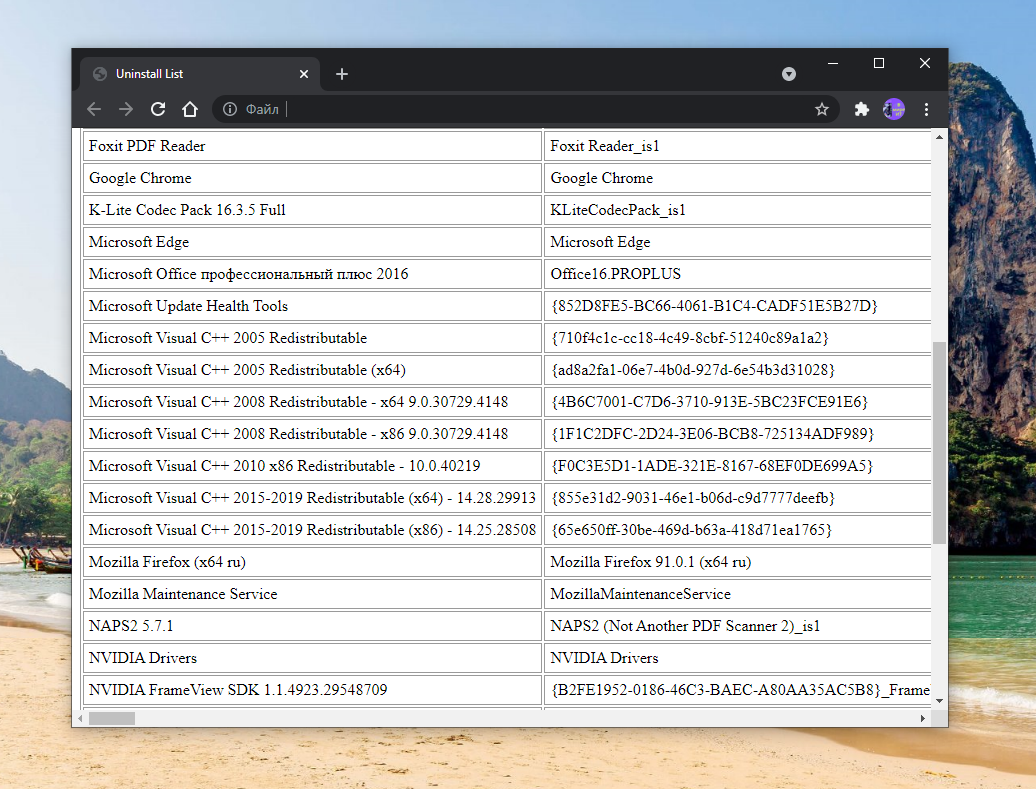Minimize the Chrome window
The height and width of the screenshot is (789, 1036).
833,63
